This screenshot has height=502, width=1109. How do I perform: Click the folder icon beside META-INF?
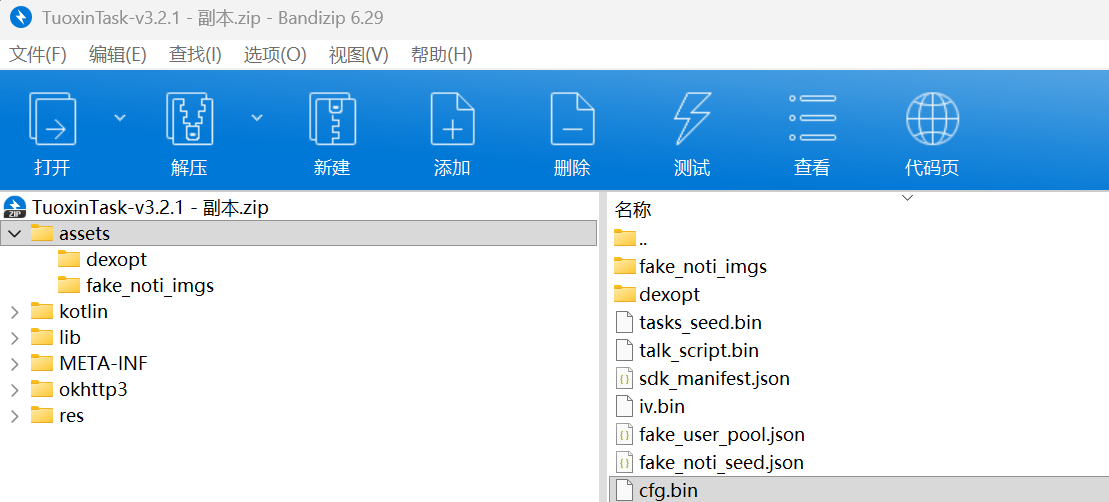(x=42, y=363)
